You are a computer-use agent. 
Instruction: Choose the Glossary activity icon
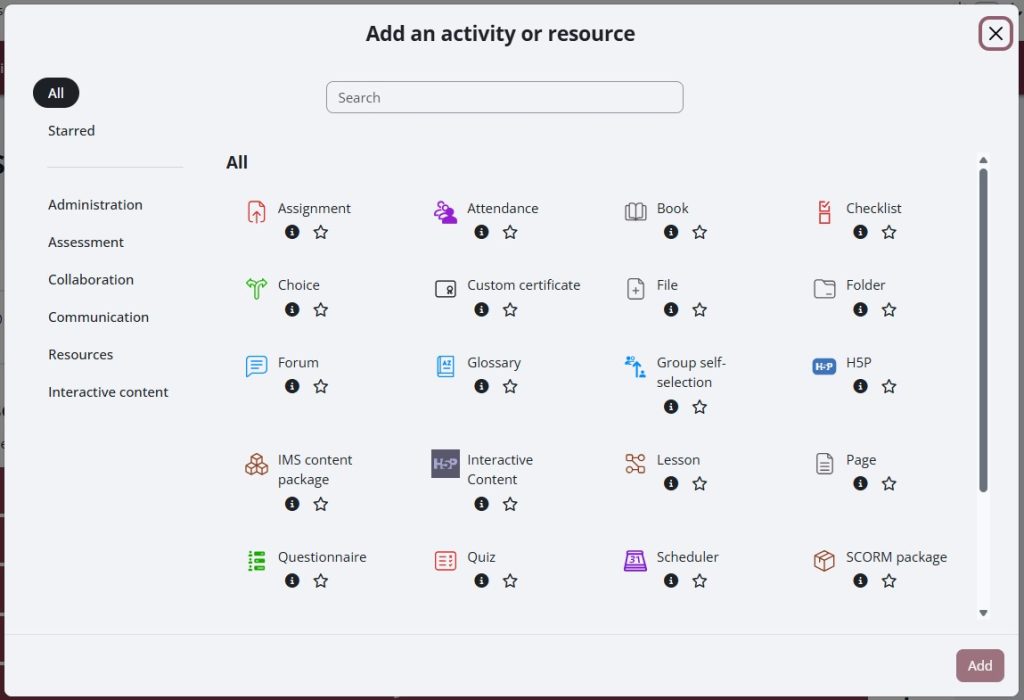(x=445, y=364)
